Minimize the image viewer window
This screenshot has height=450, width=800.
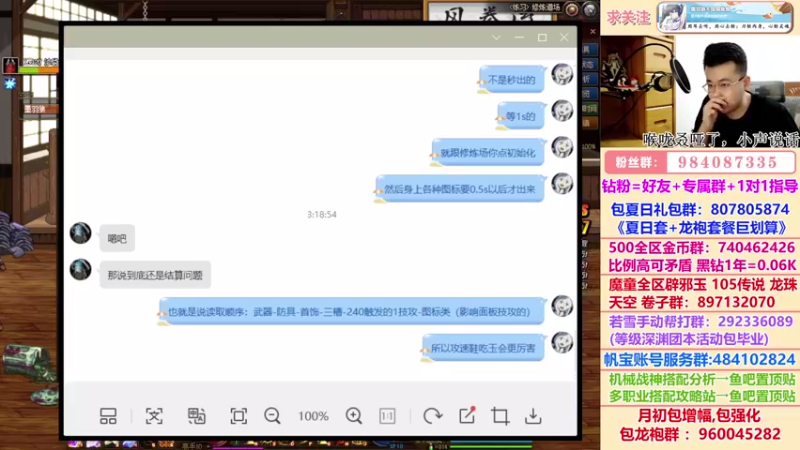(x=519, y=38)
